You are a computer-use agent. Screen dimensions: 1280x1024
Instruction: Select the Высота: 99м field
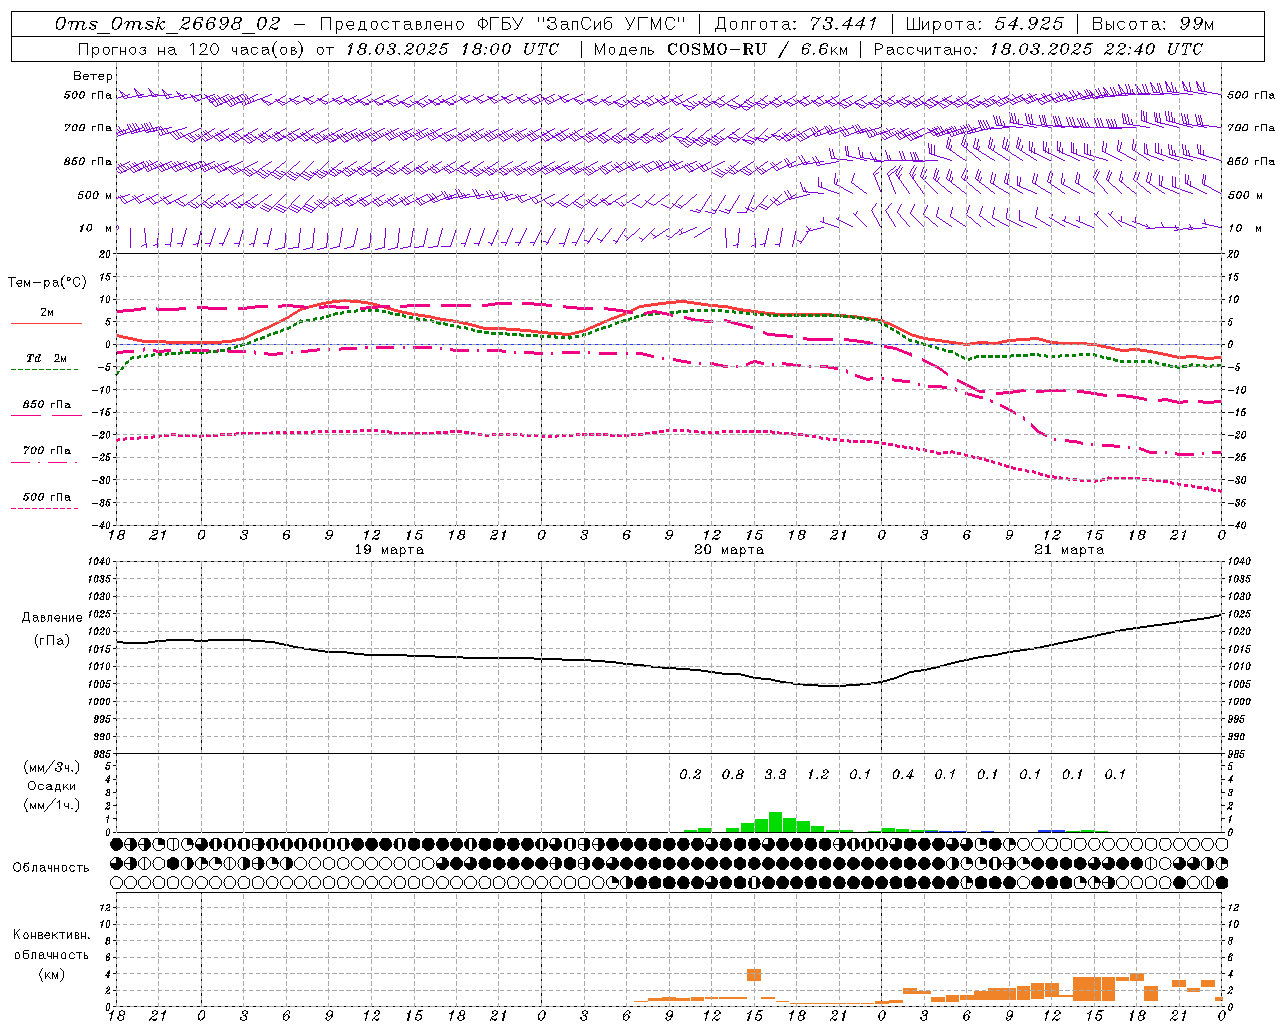click(x=1153, y=24)
